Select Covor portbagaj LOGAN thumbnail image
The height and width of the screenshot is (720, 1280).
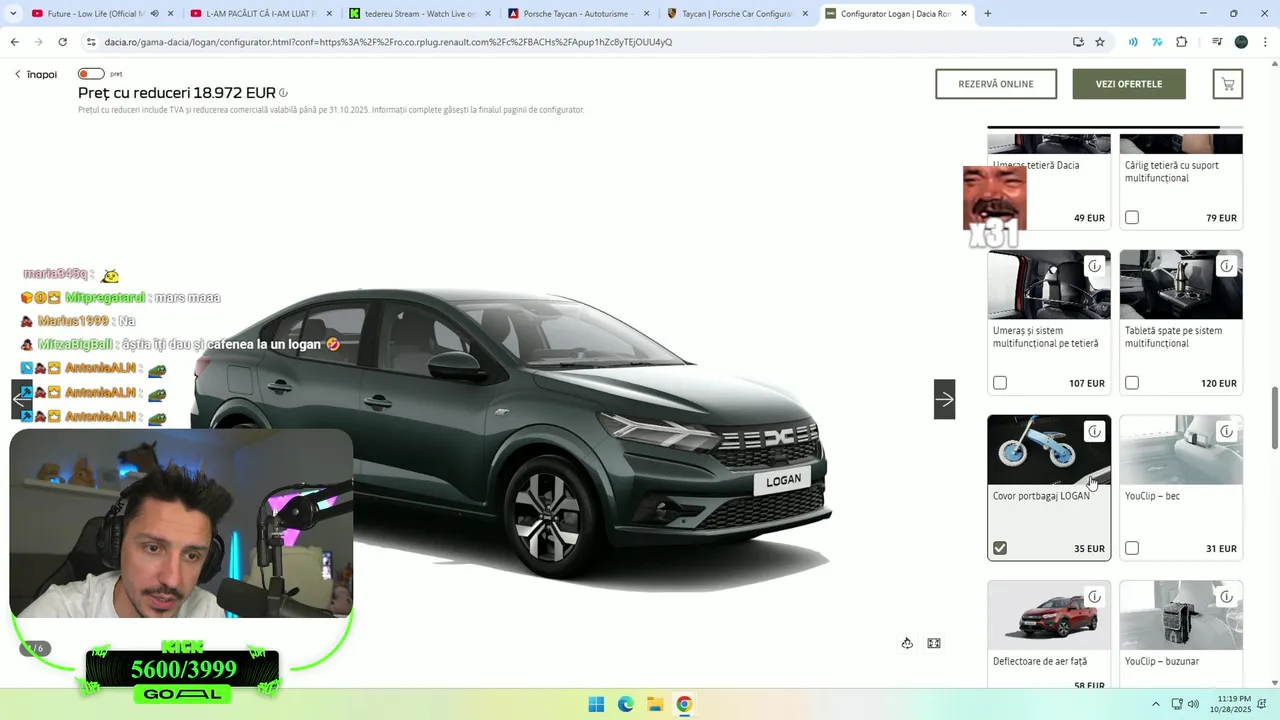coord(1049,450)
